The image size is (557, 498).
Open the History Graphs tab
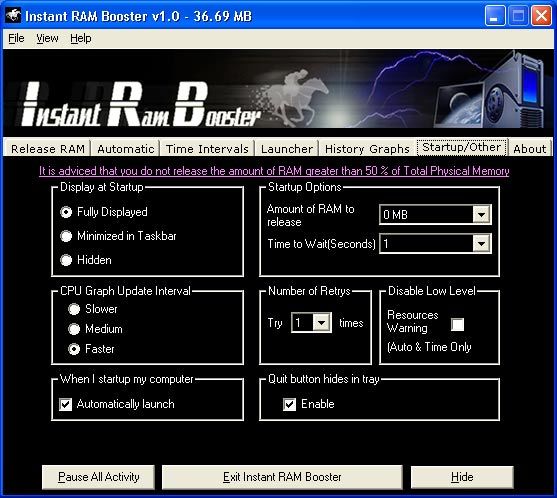click(x=367, y=148)
